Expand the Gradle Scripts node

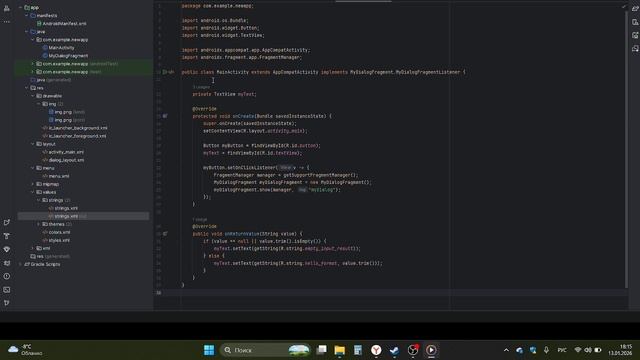(x=20, y=264)
